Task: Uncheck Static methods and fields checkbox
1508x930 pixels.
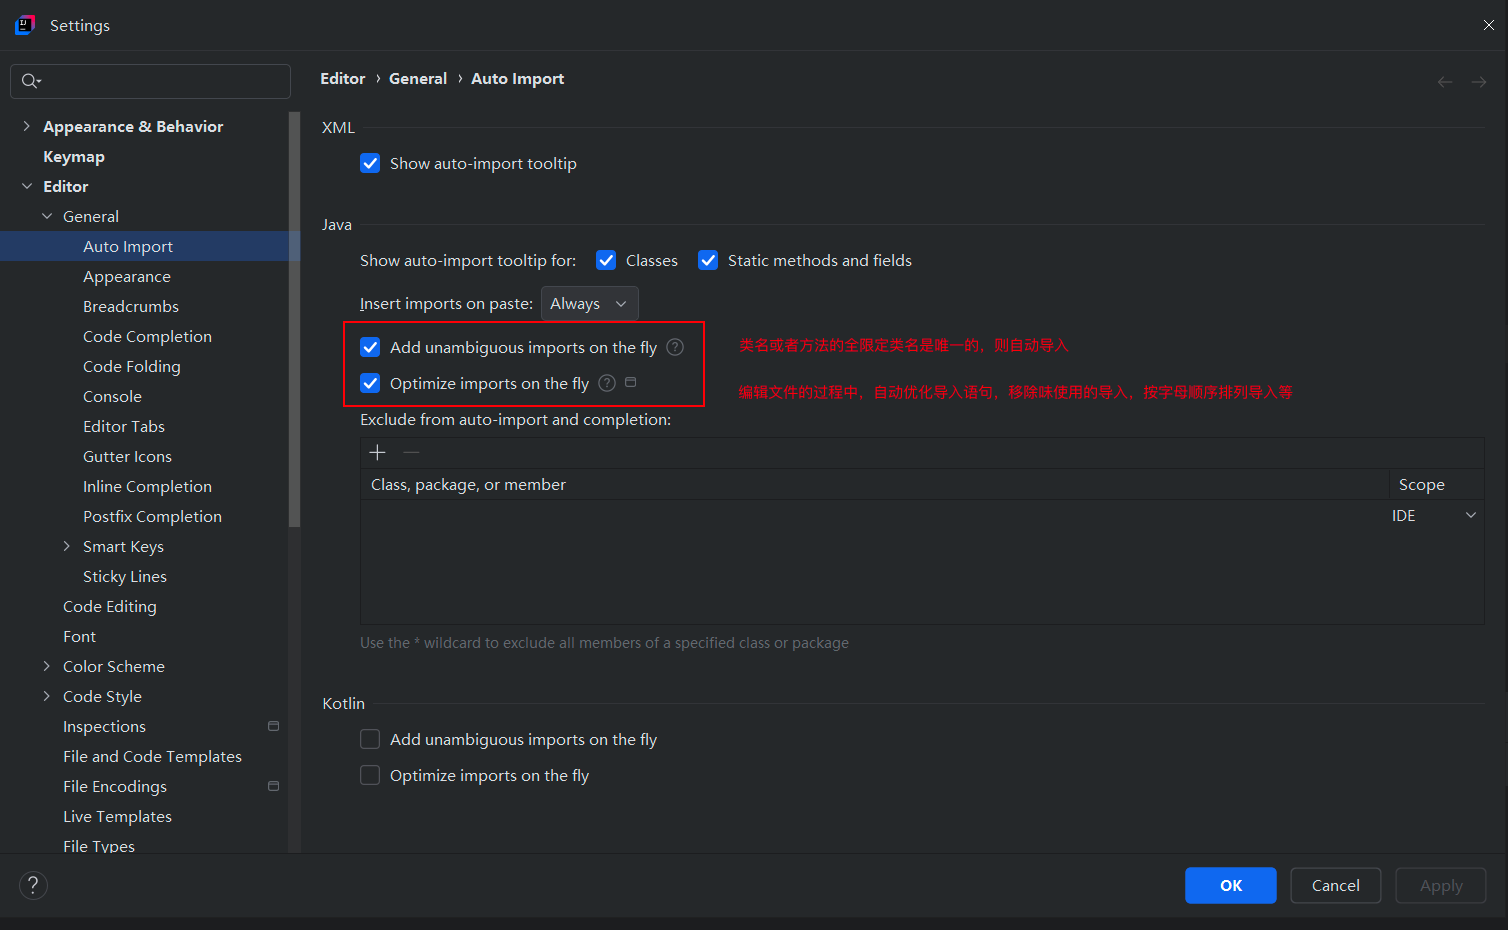Action: coord(708,260)
